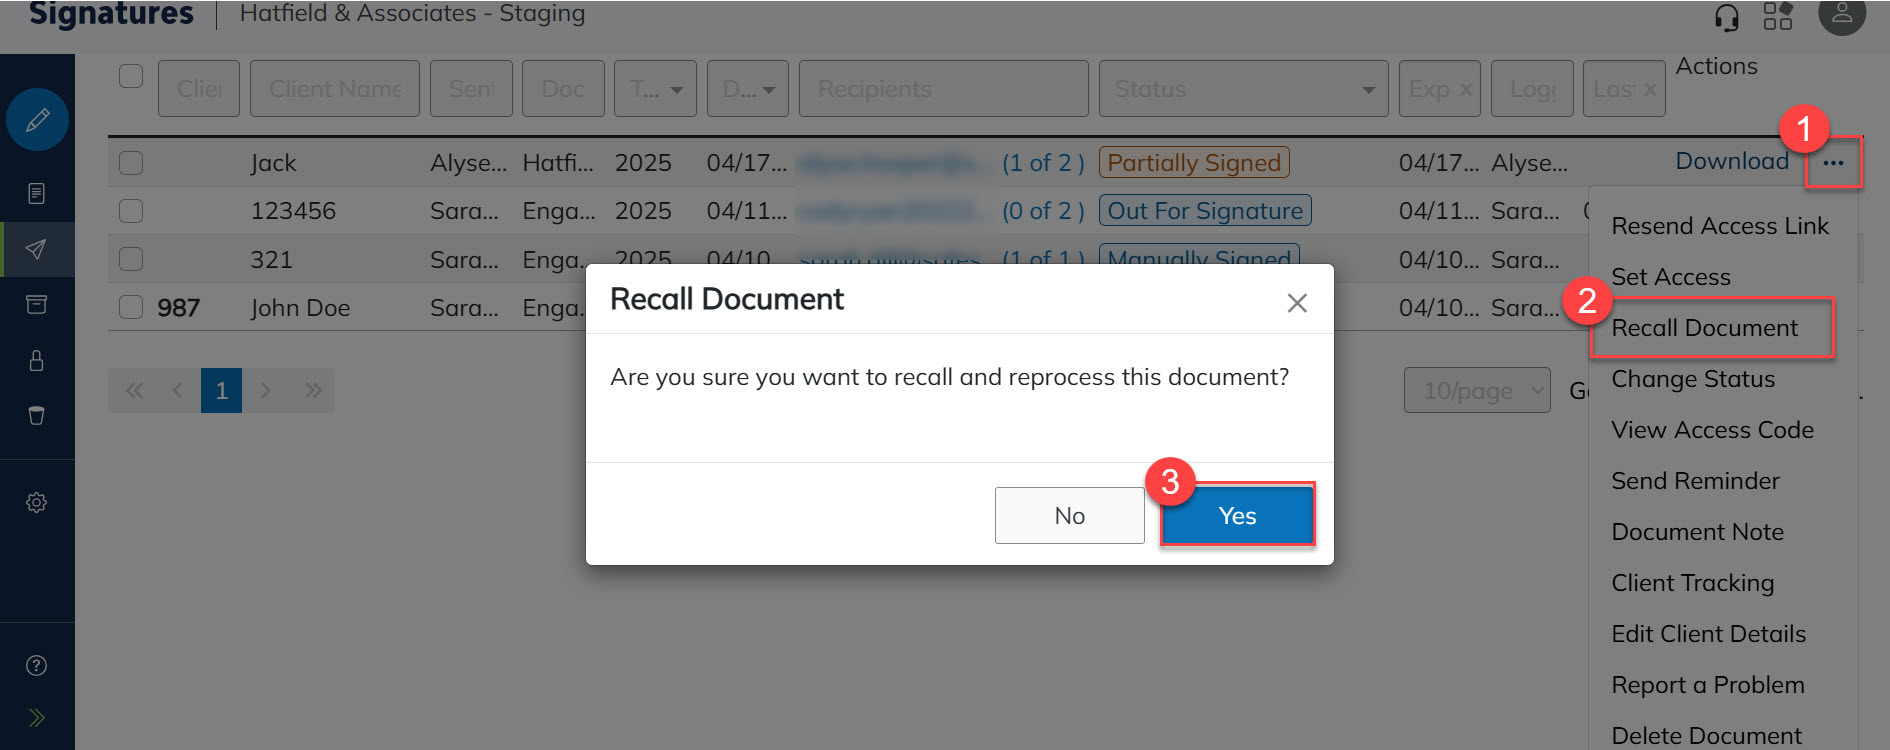Open the archive box icon in sidebar
Screen dimensions: 1890x750
point(37,304)
